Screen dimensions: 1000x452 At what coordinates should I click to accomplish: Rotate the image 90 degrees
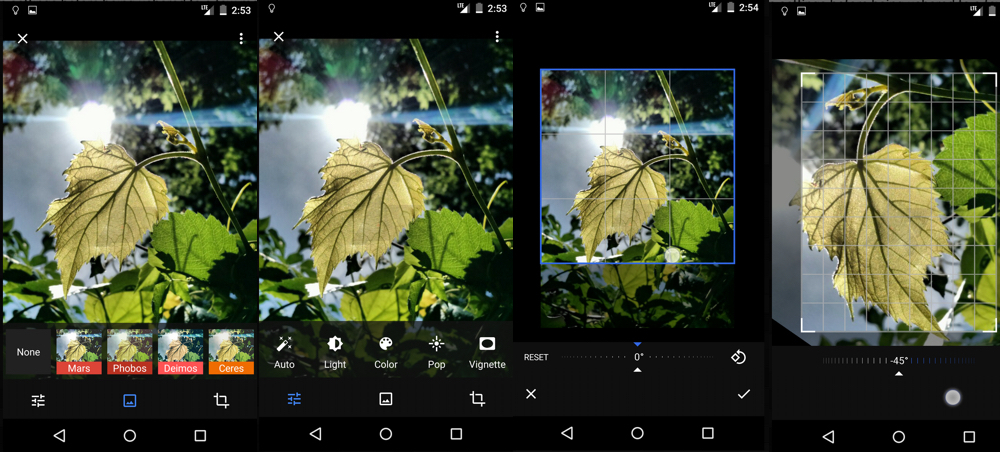(738, 357)
